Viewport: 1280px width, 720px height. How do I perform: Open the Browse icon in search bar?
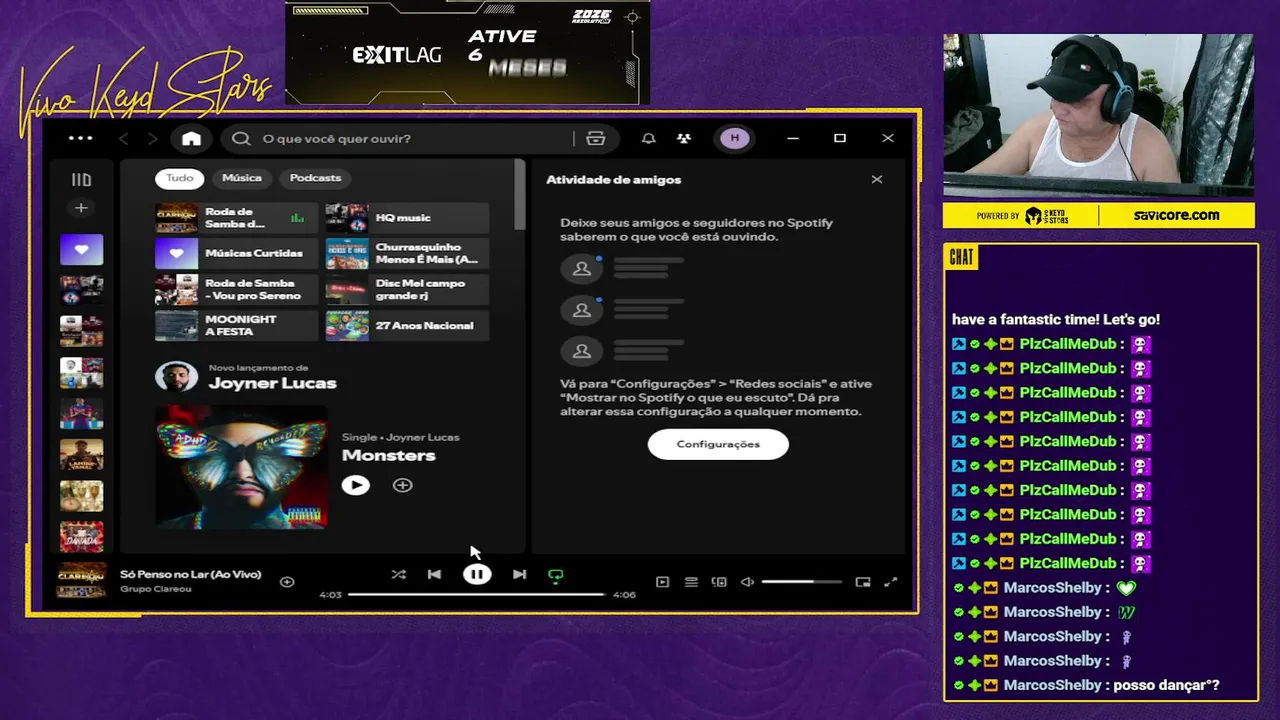coord(596,139)
